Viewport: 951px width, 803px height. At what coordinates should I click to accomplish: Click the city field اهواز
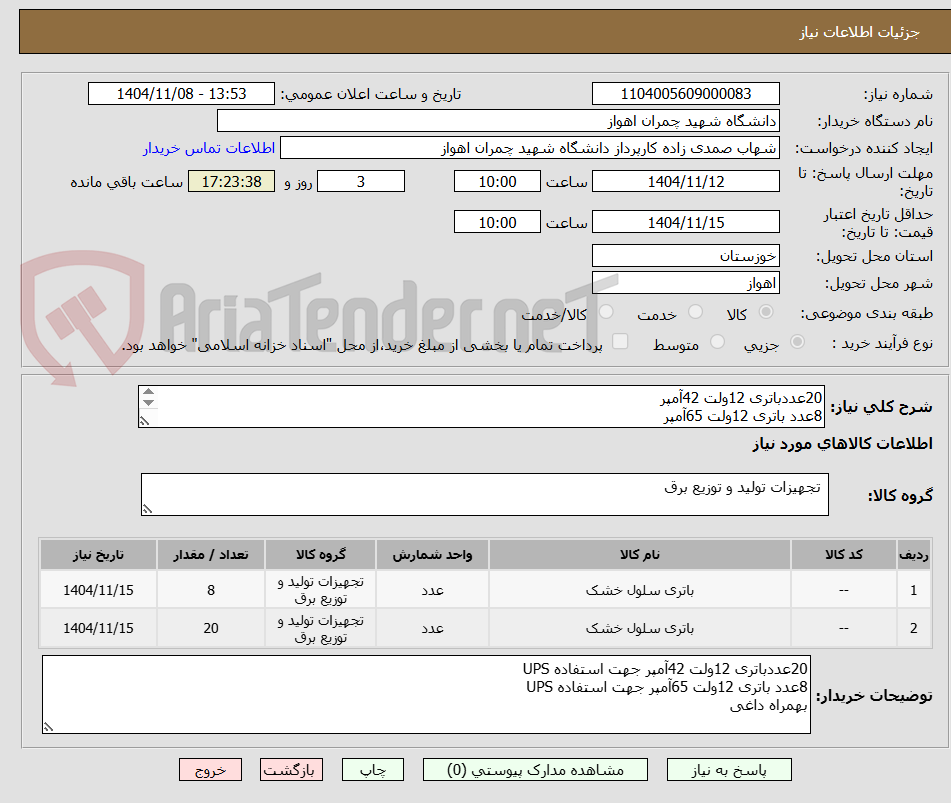coord(685,283)
